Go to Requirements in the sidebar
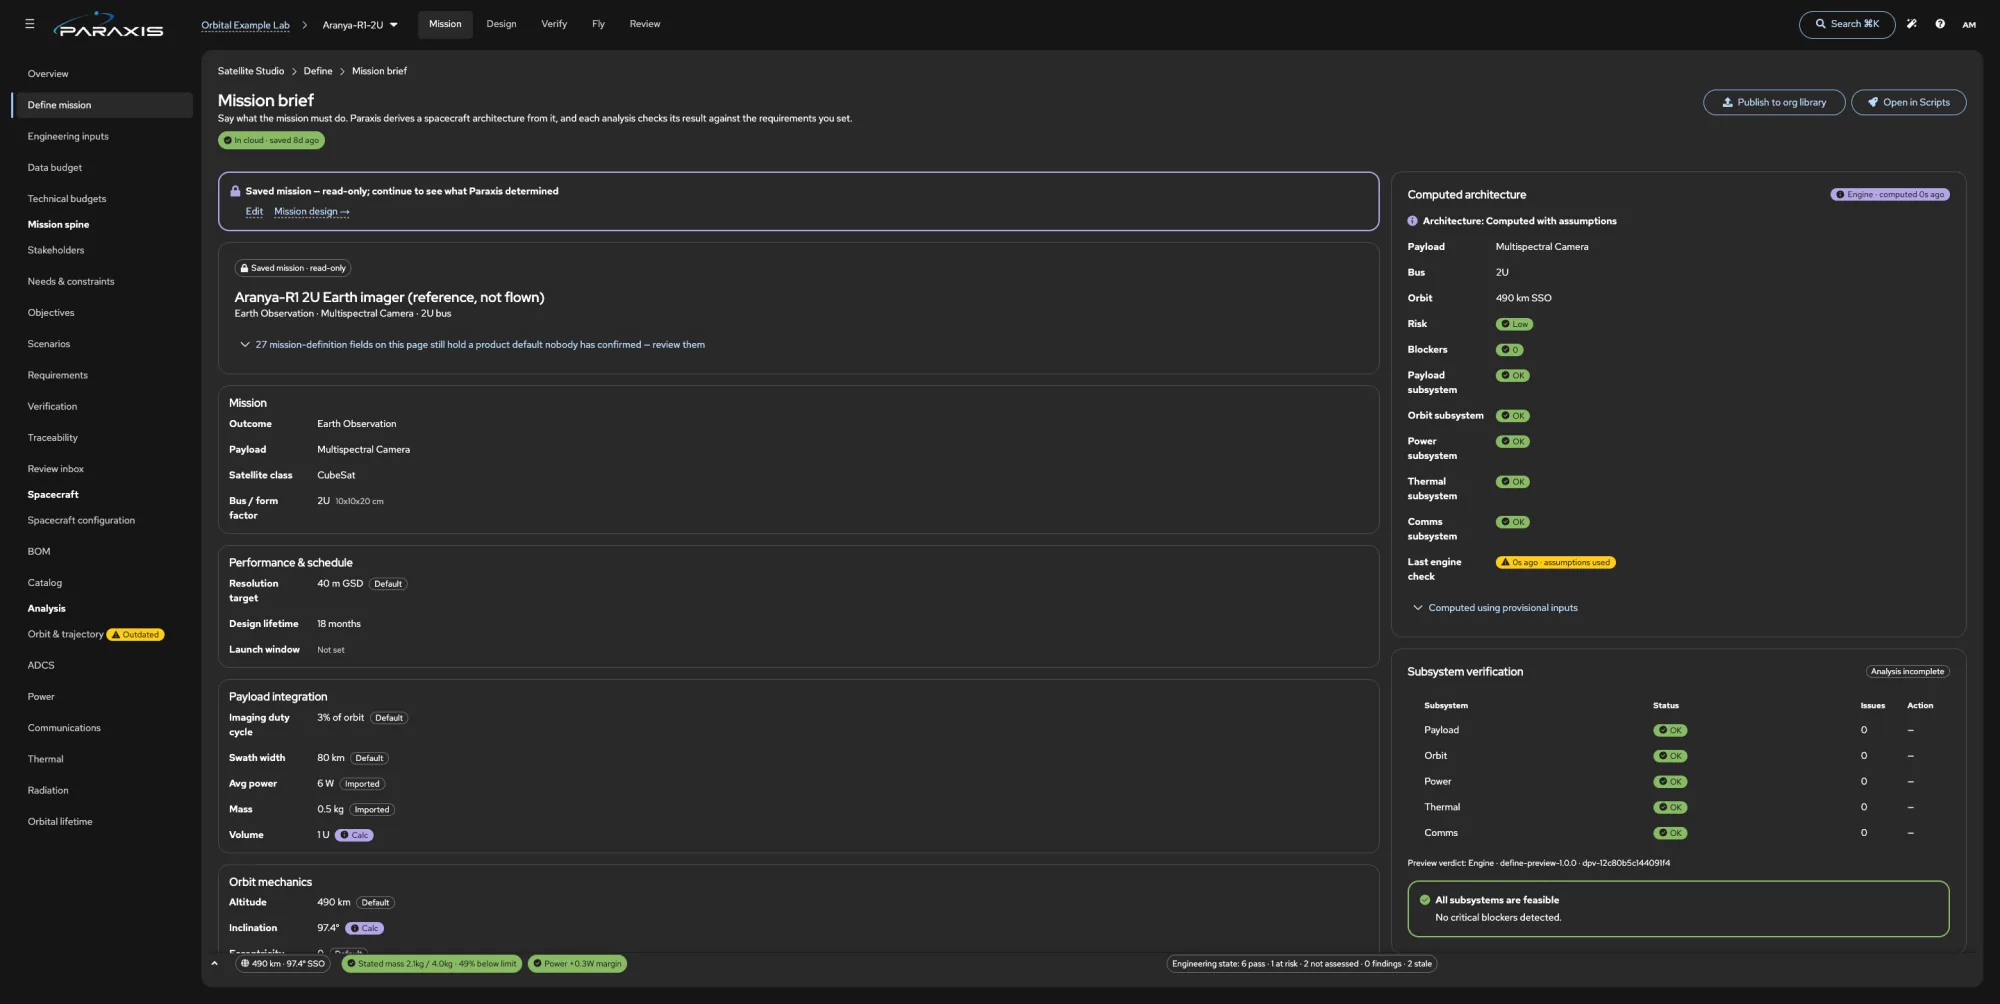Screen dimensions: 2000x1004 [103, 375]
